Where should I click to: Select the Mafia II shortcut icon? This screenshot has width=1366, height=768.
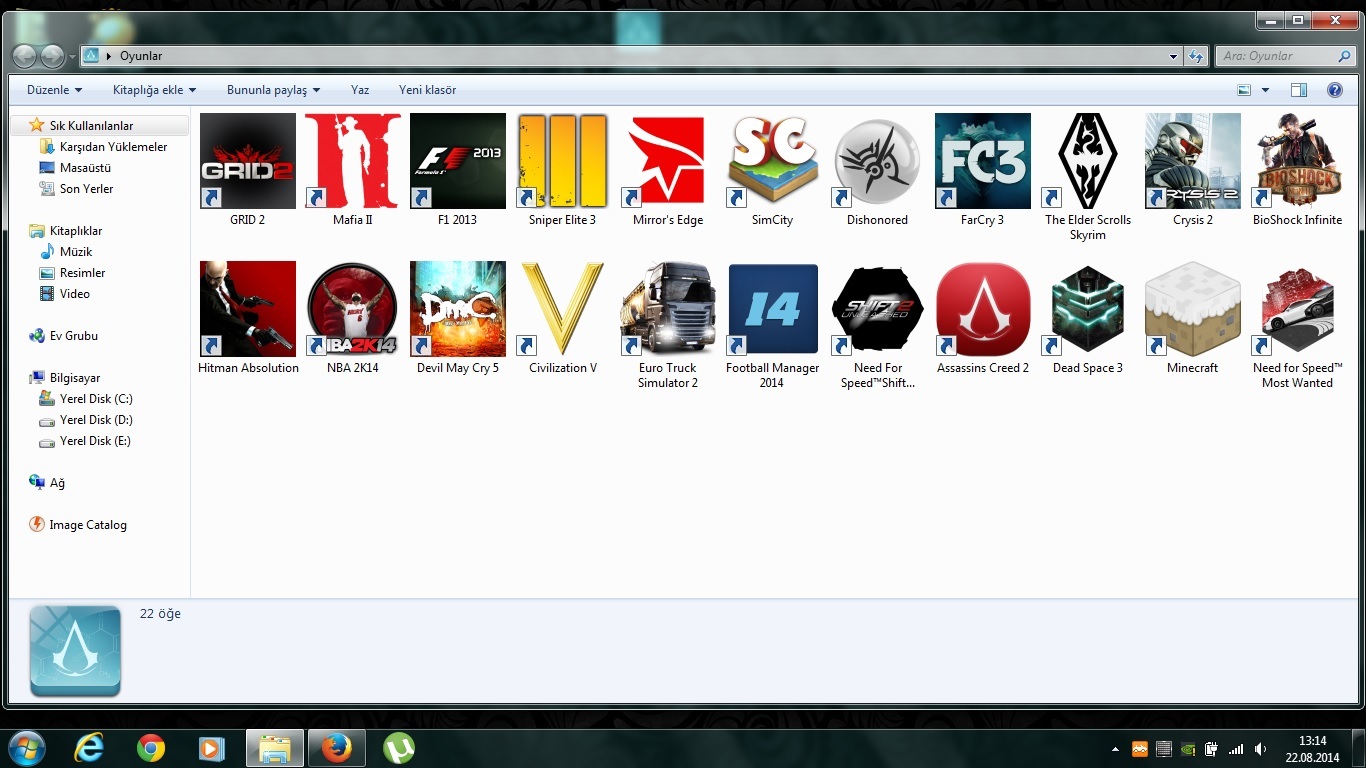pos(353,161)
